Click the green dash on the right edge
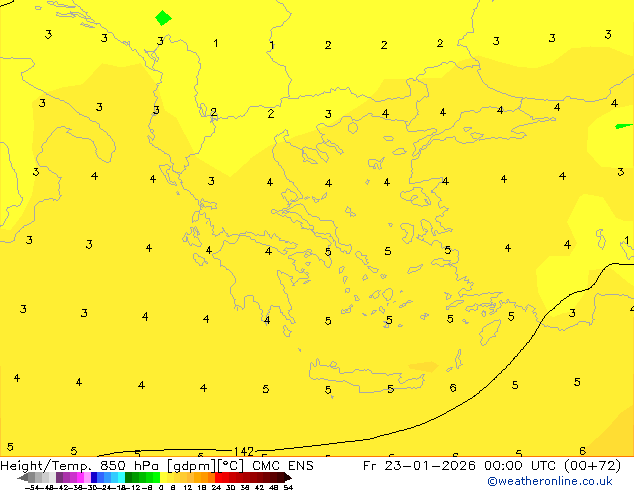This screenshot has width=634, height=490. [624, 126]
